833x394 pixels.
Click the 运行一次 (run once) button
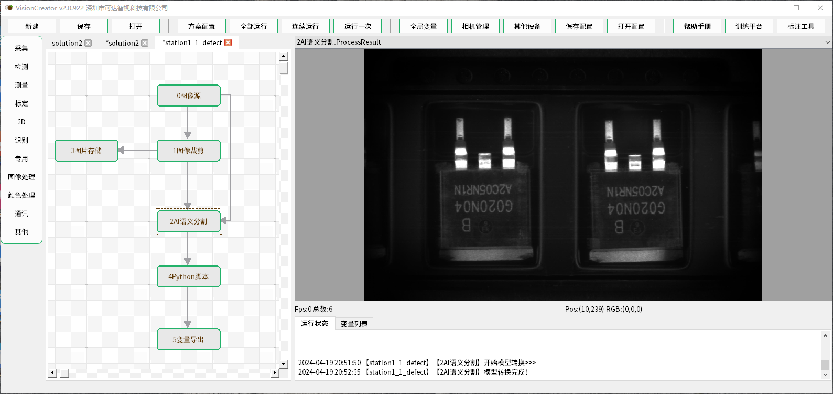(358, 26)
